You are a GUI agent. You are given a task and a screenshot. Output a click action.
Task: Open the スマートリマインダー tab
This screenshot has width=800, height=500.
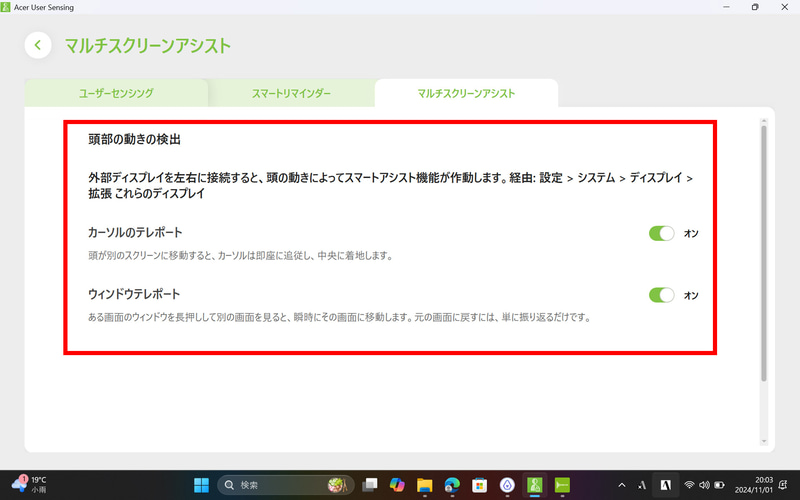coord(291,93)
